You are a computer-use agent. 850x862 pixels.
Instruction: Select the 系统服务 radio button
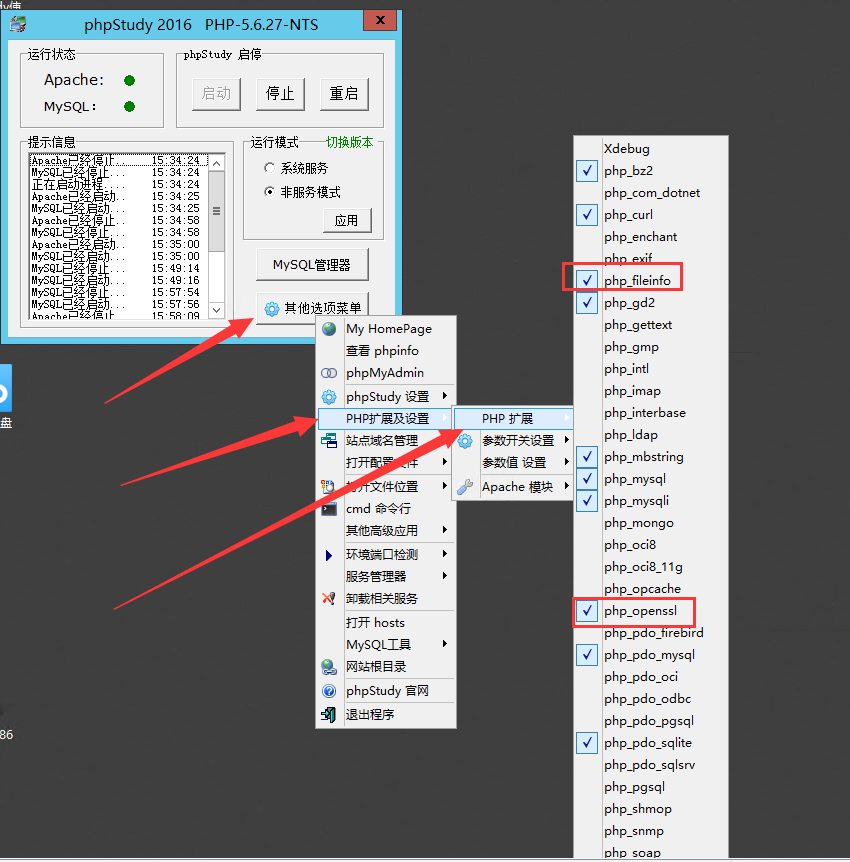pyautogui.click(x=269, y=168)
